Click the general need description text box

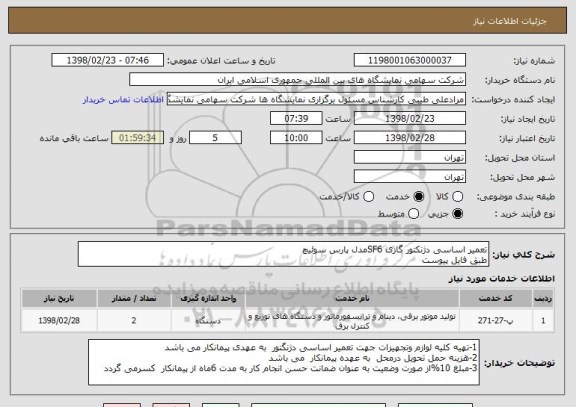coord(283,254)
